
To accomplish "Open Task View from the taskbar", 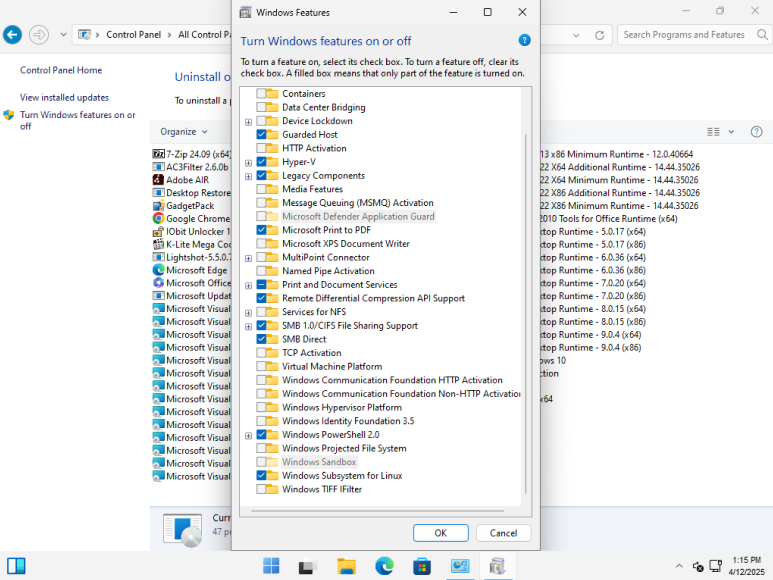I will (308, 566).
